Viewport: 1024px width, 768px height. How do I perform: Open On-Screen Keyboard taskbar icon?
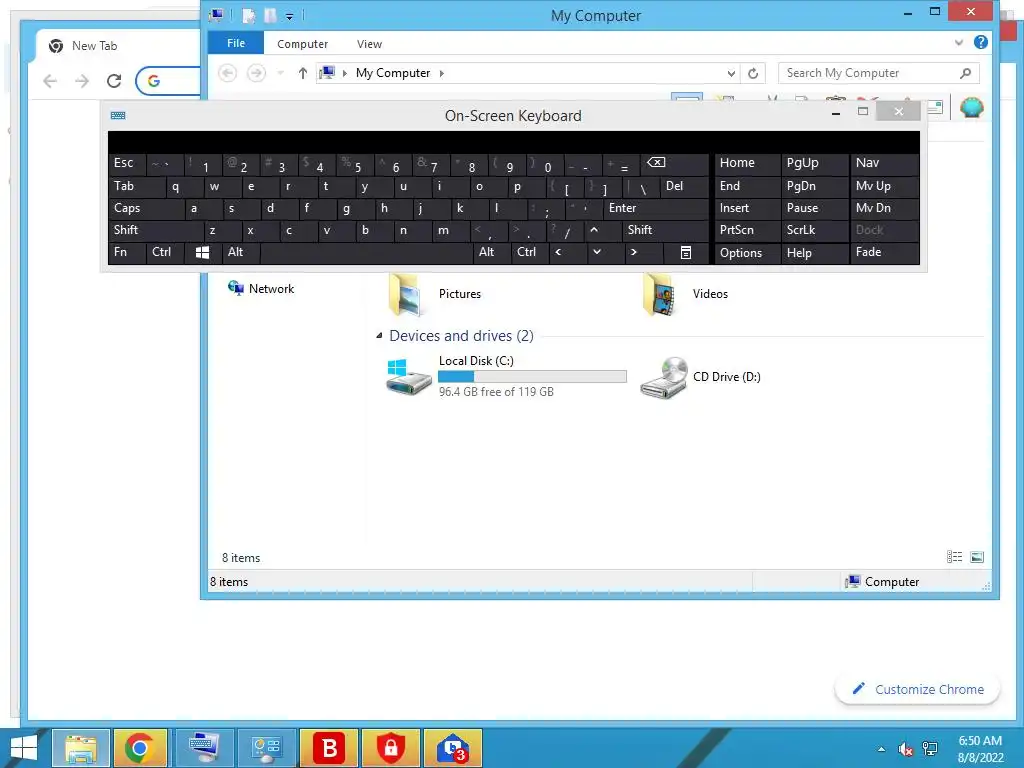pos(204,748)
